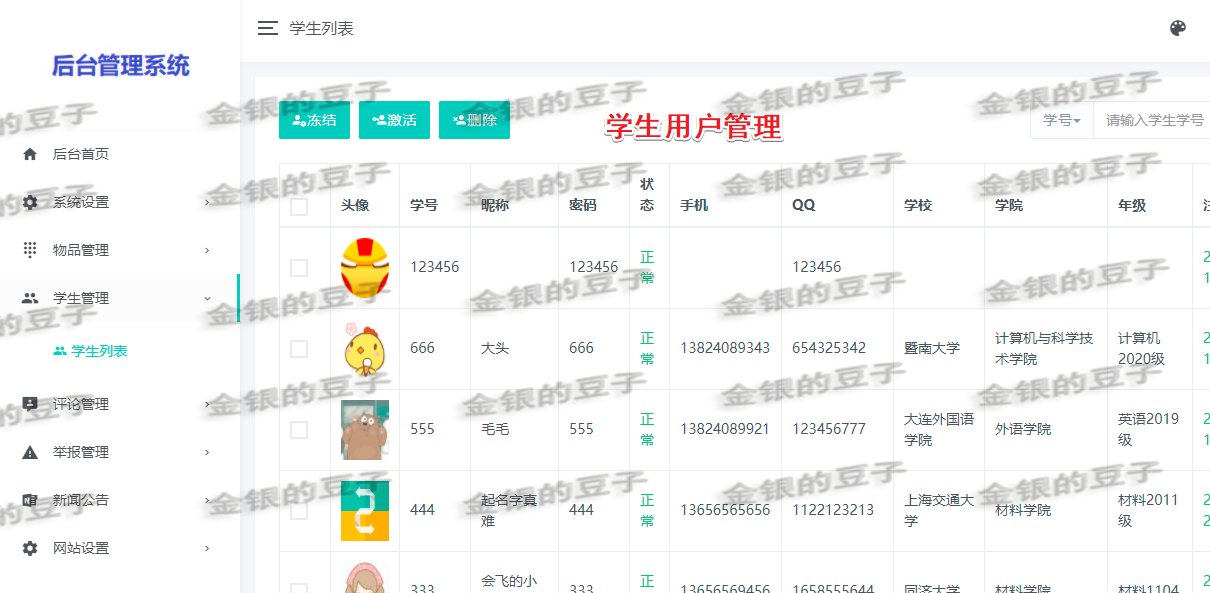Click the small people icon beside 学生列表
The height and width of the screenshot is (593, 1210).
coord(59,351)
